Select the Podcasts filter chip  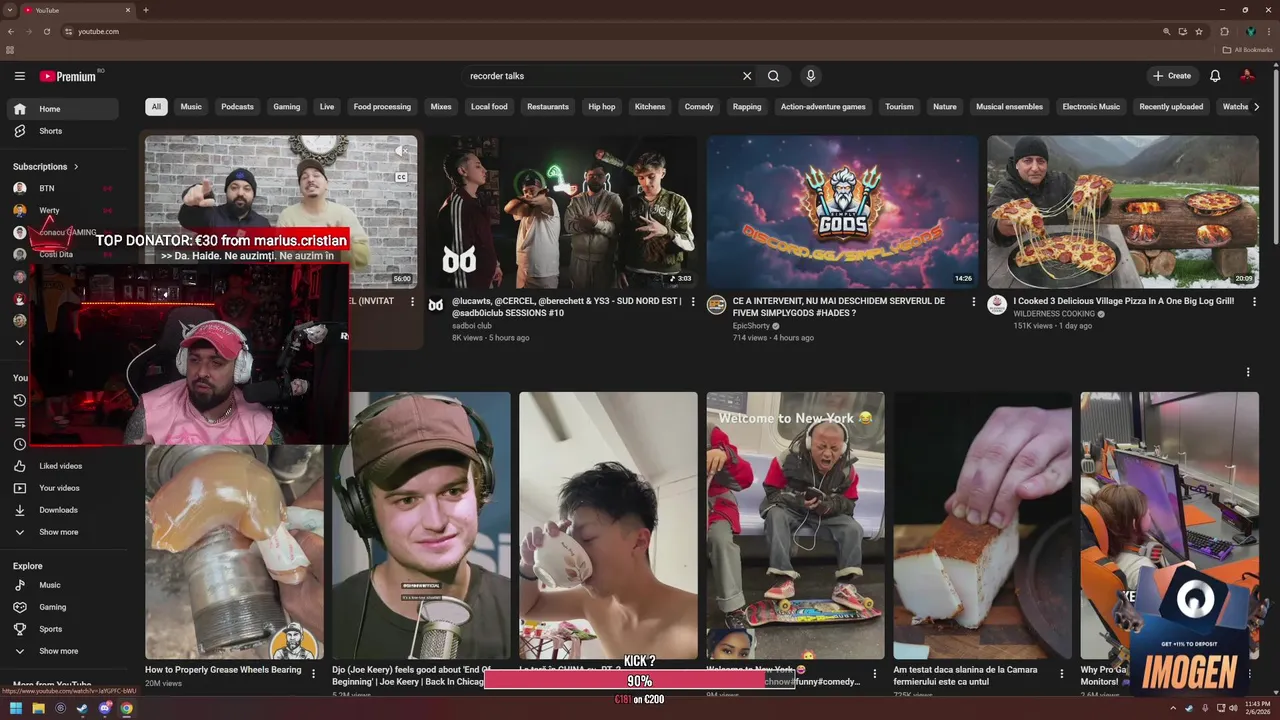[238, 107]
